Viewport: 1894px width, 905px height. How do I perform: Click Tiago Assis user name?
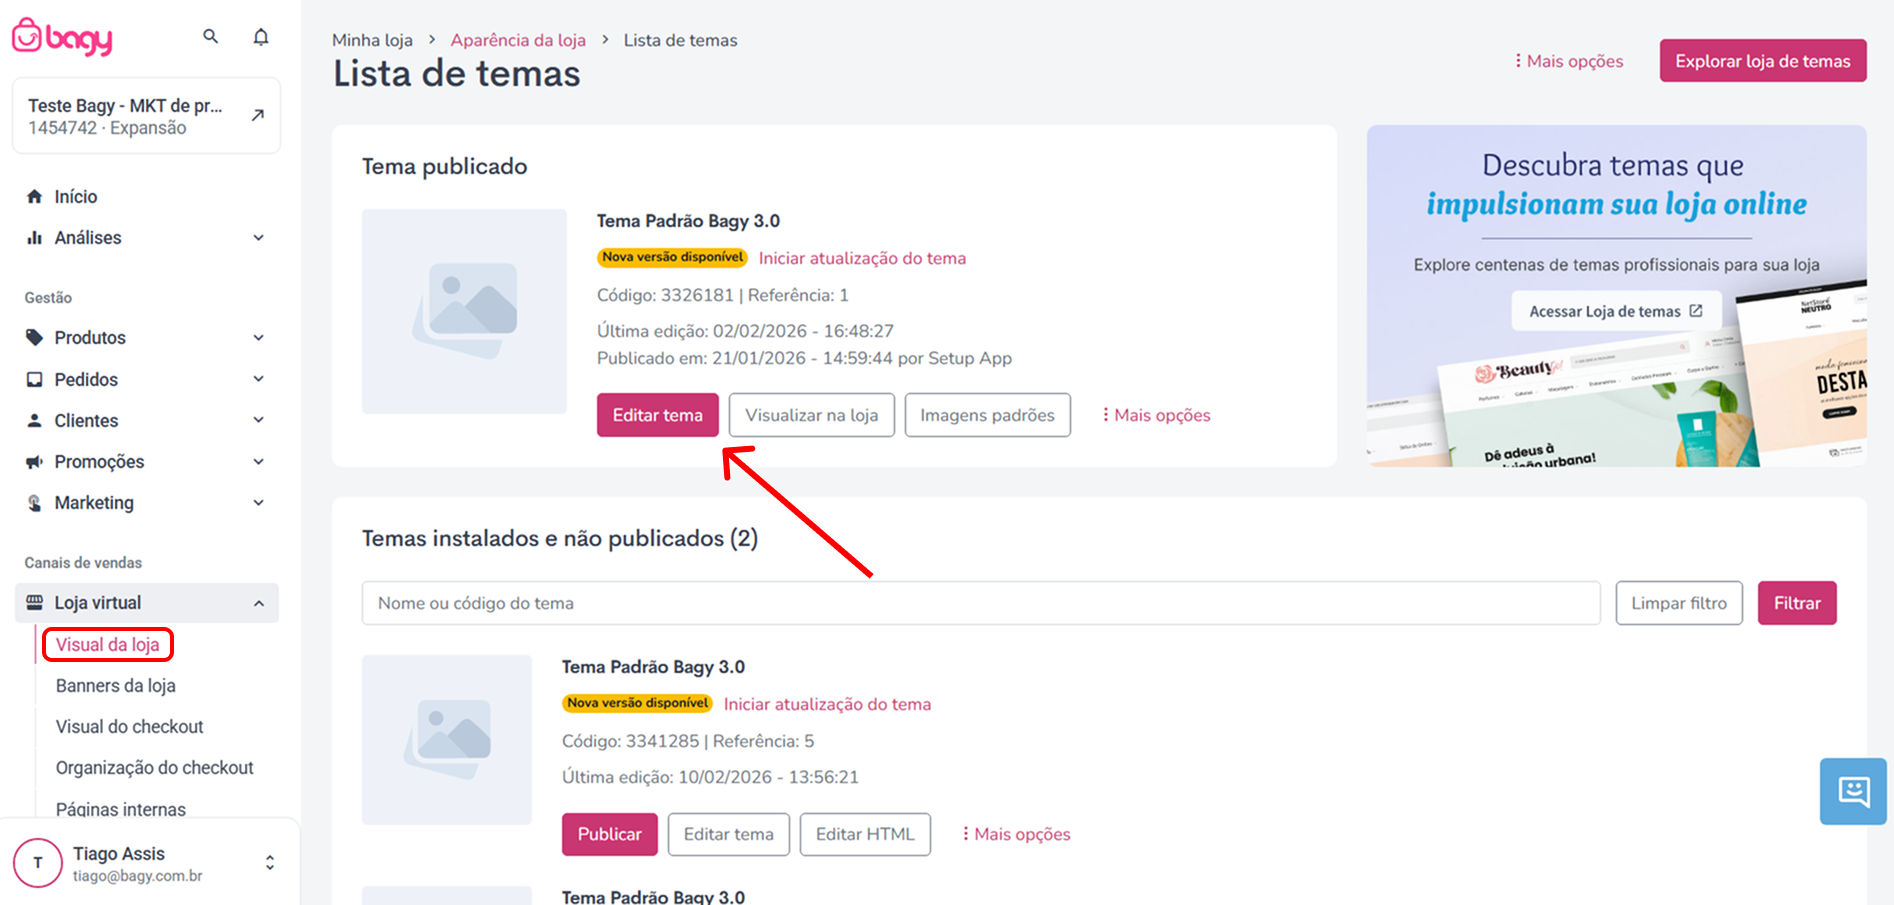click(x=119, y=853)
